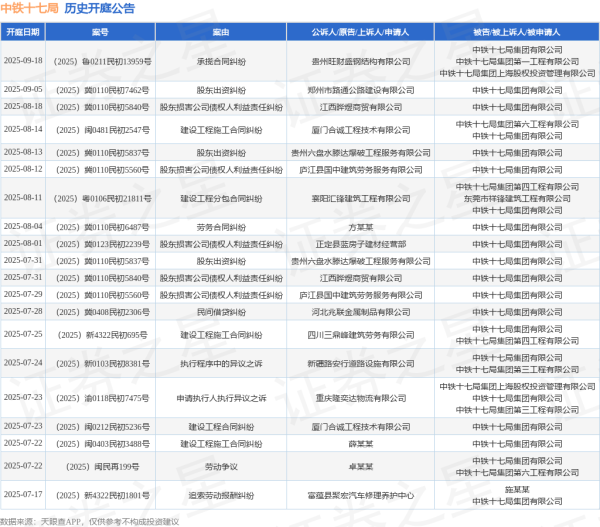This screenshot has width=600, height=527.
Task: Click plaintiff 卓某某
Action: (360, 467)
